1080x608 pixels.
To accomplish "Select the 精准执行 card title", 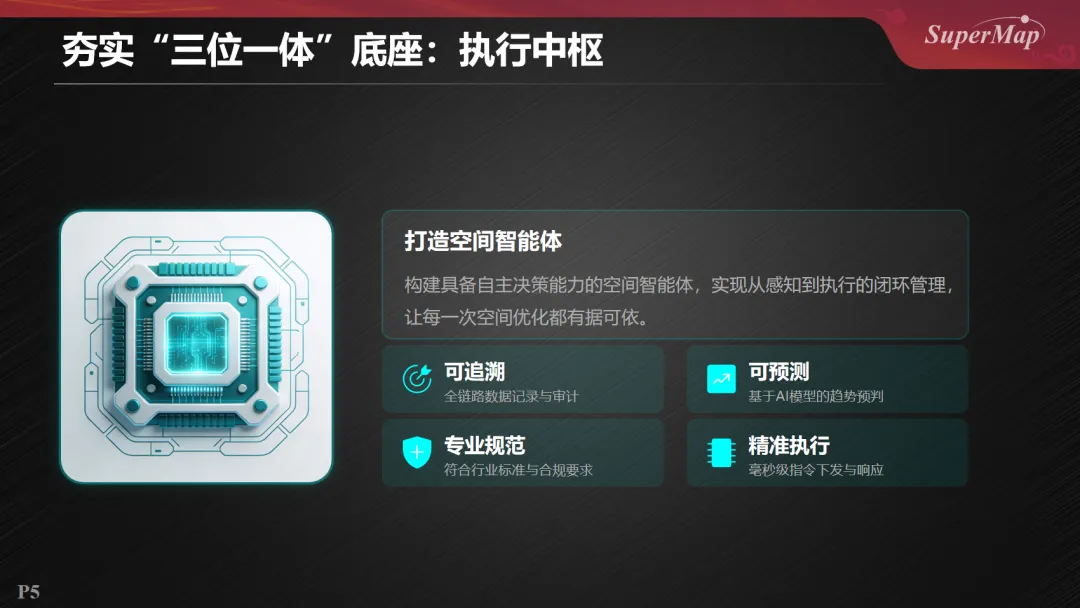I will tap(789, 445).
